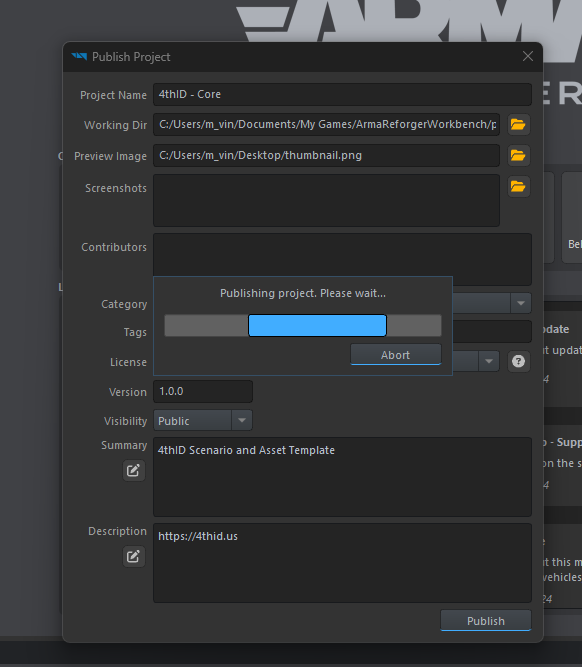Click the blue publishing progress bar
582x667 pixels.
(317, 326)
